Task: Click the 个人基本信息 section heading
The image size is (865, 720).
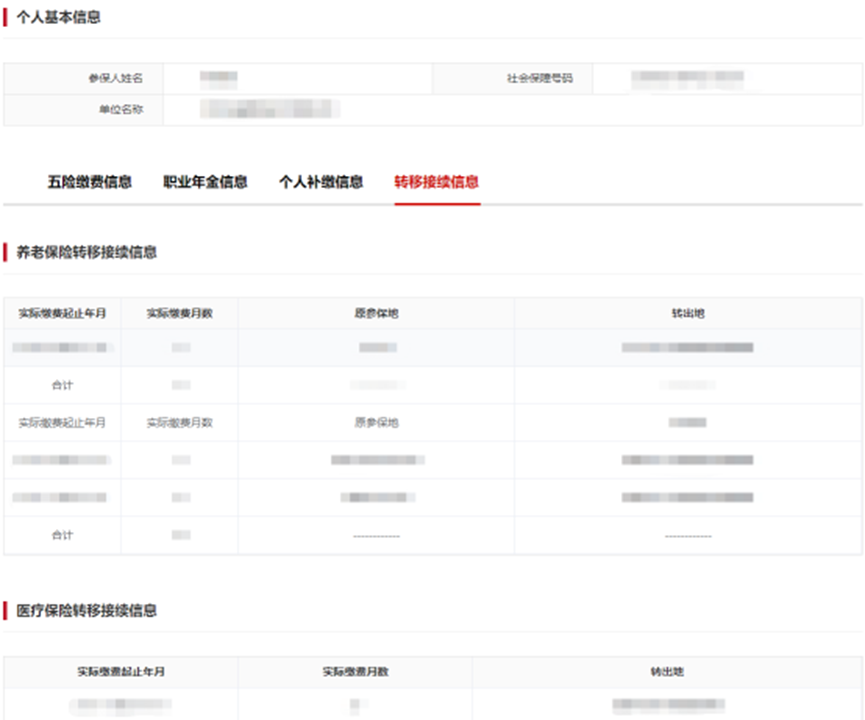Action: click(59, 17)
